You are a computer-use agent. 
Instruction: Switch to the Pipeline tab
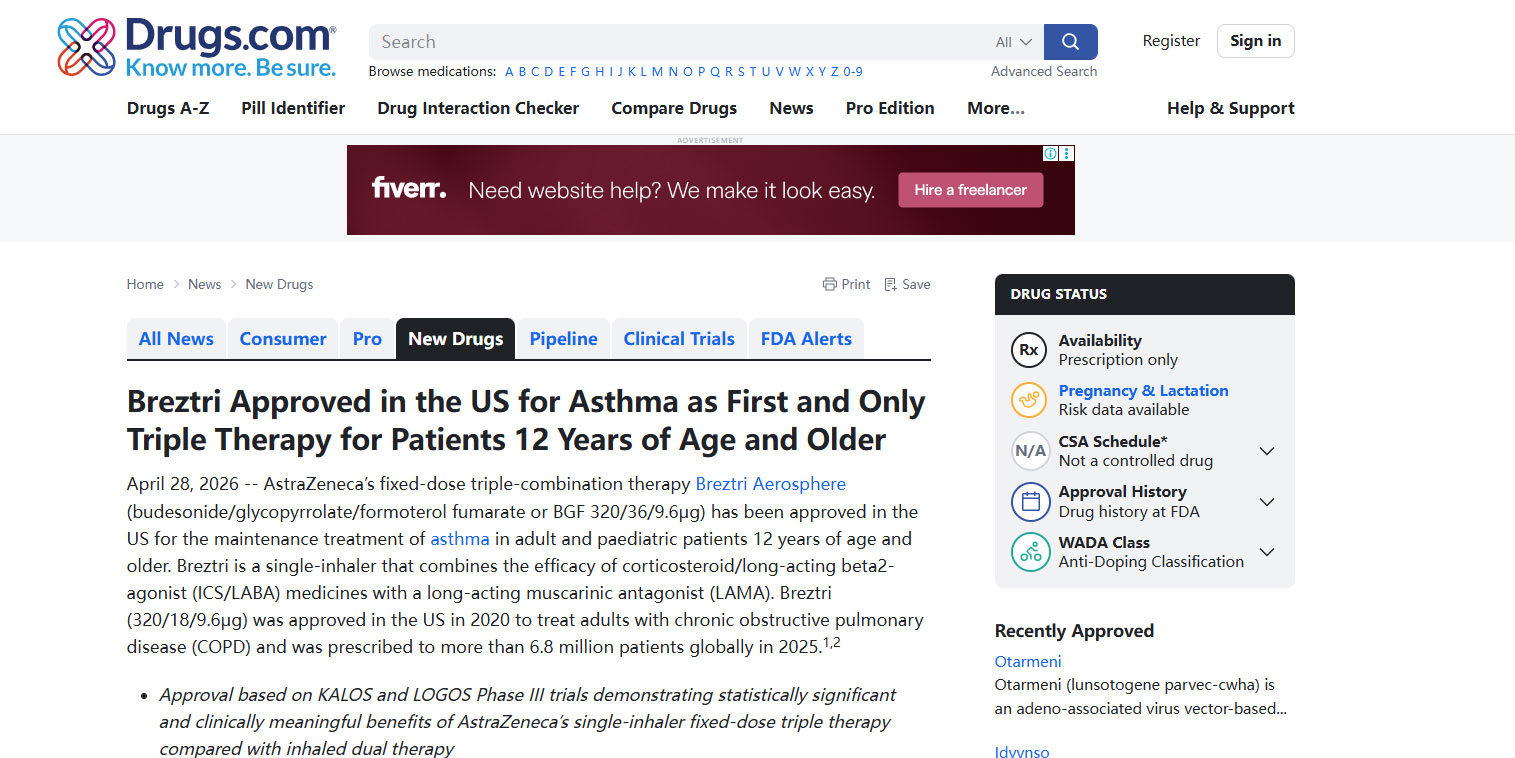[x=563, y=339]
